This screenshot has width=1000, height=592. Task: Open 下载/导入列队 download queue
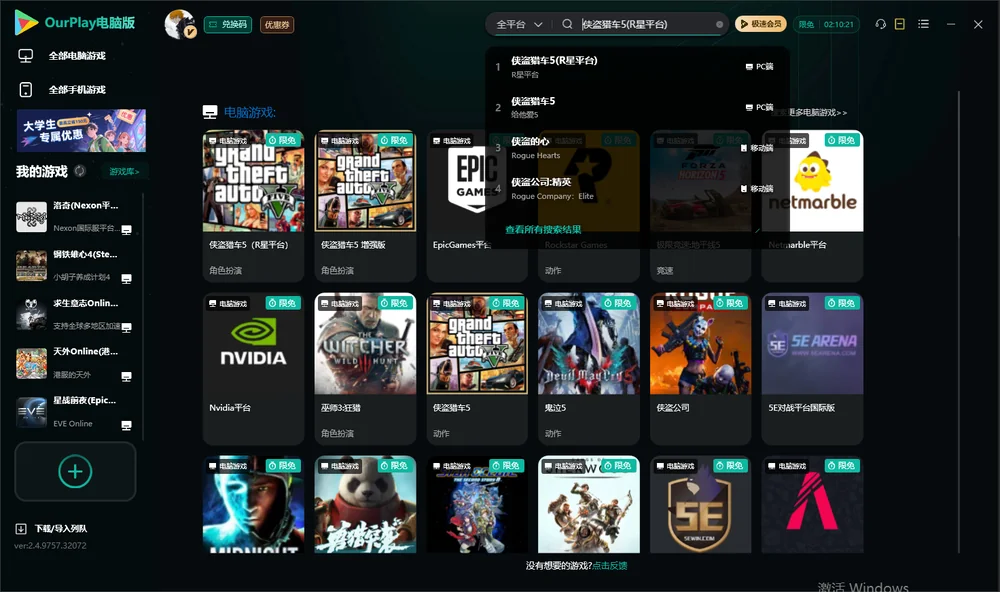tap(51, 528)
